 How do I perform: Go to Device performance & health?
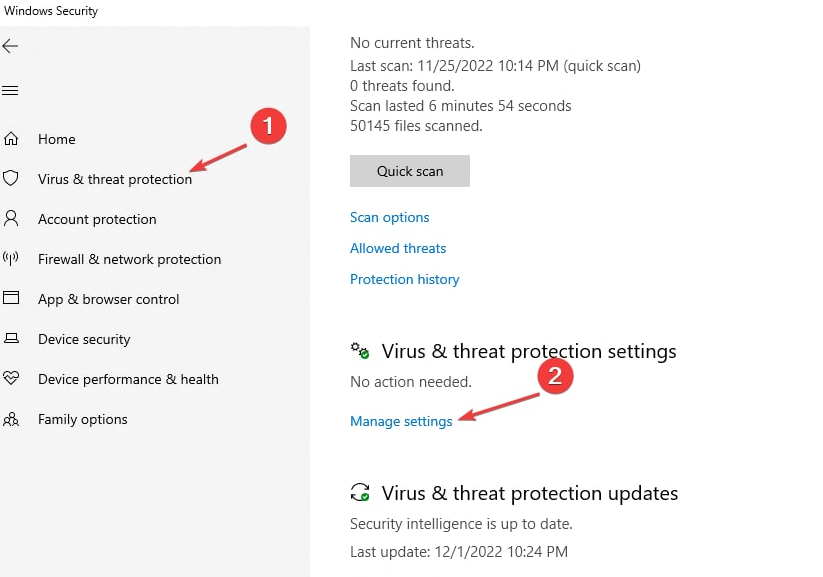[x=128, y=379]
